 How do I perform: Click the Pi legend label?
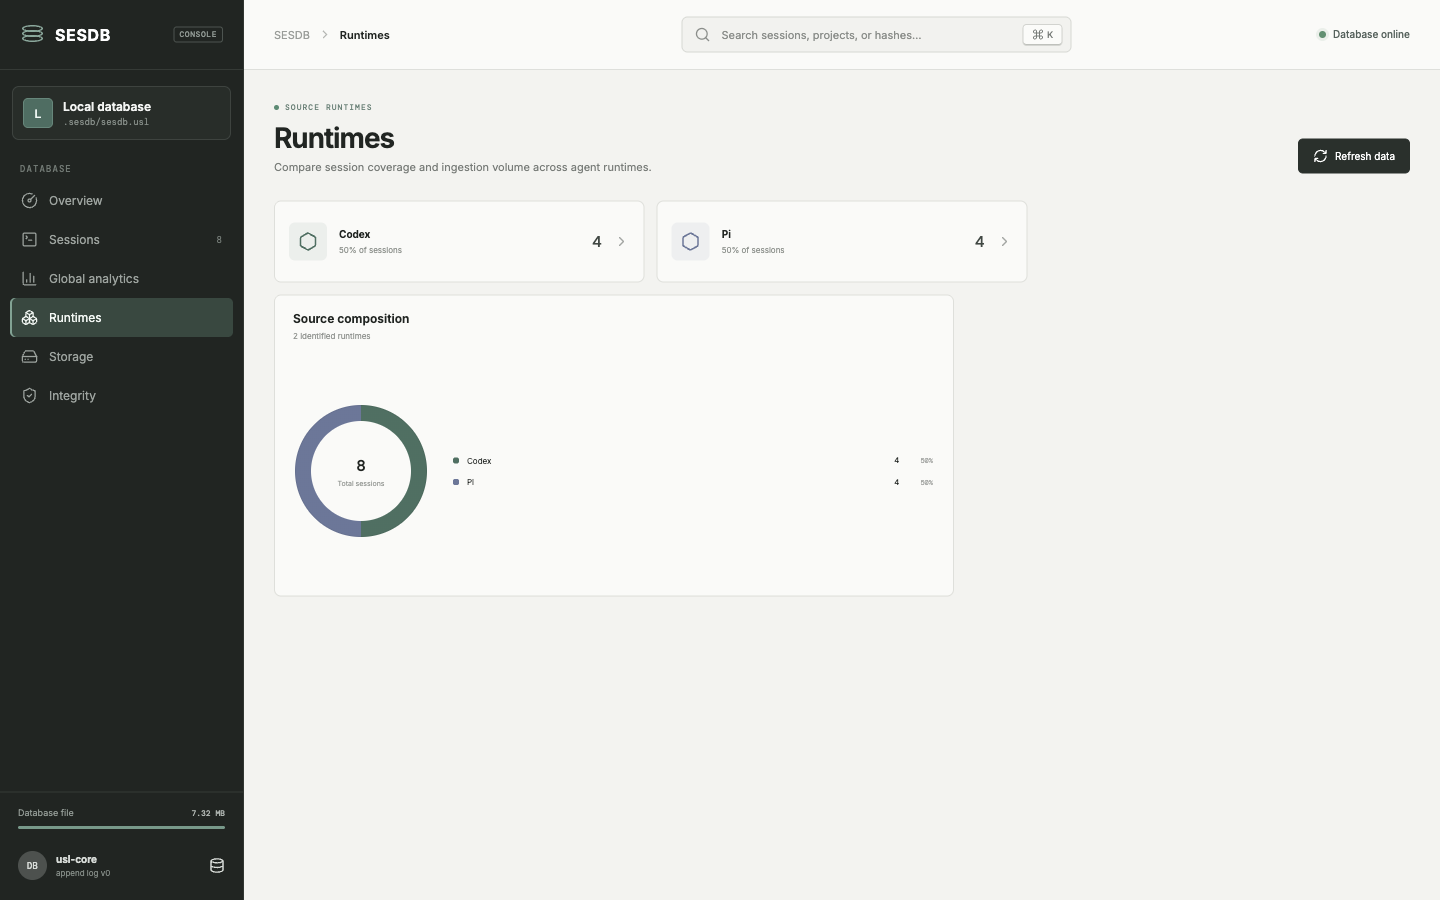[x=470, y=482]
